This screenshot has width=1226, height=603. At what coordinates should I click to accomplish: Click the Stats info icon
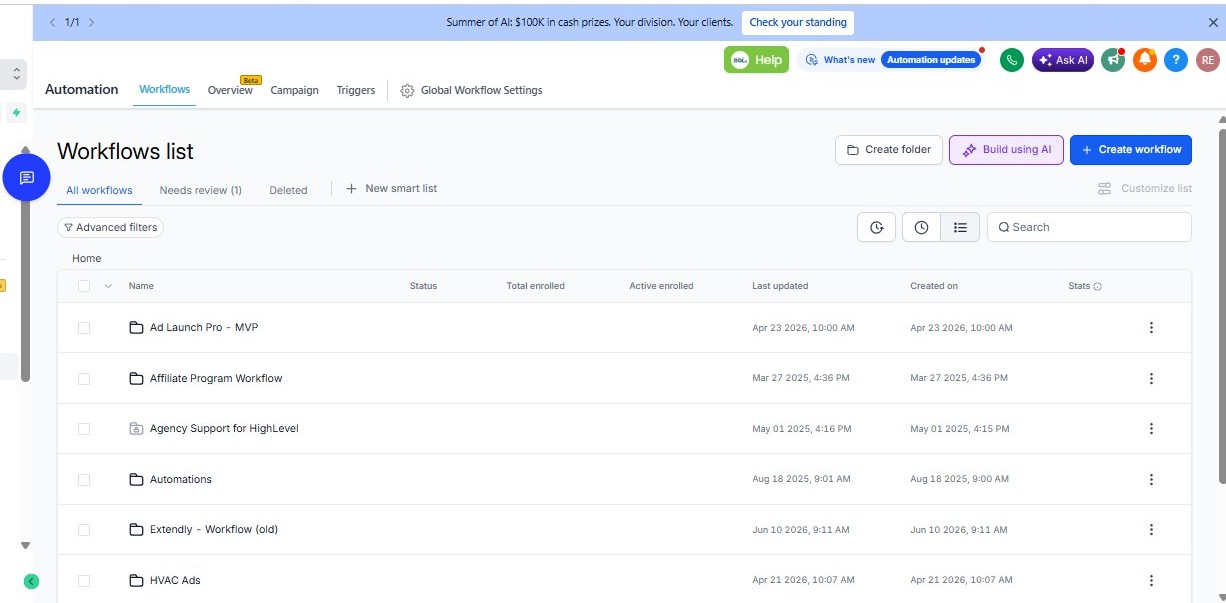tap(1097, 286)
